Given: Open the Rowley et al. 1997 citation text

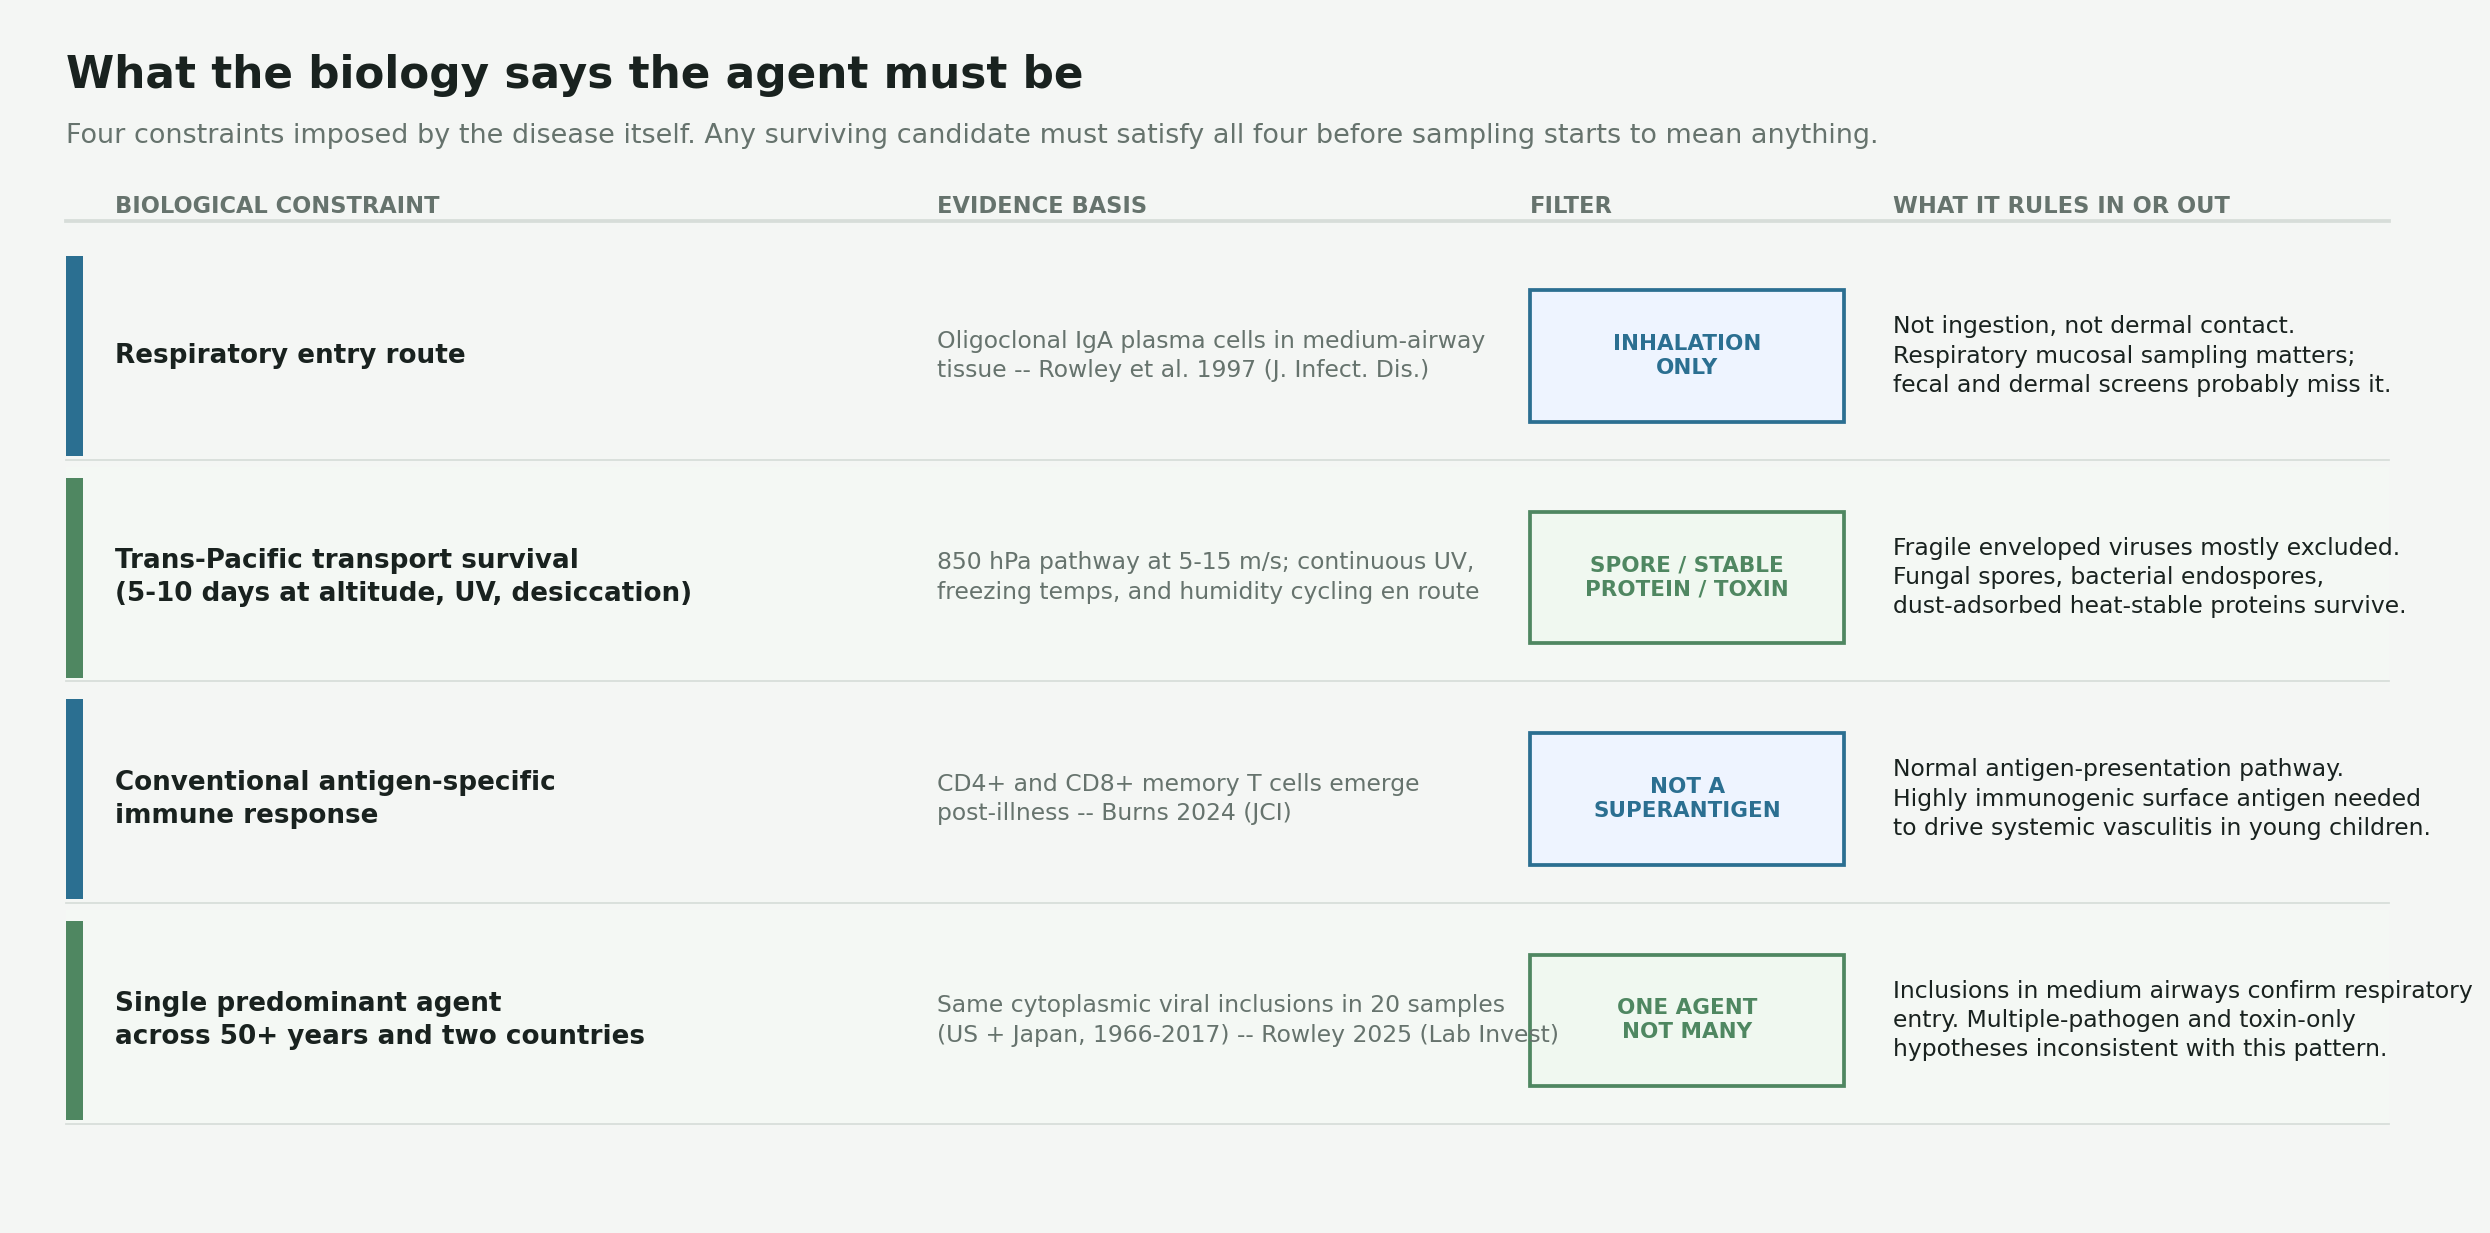Looking at the screenshot, I should coord(1210,356).
